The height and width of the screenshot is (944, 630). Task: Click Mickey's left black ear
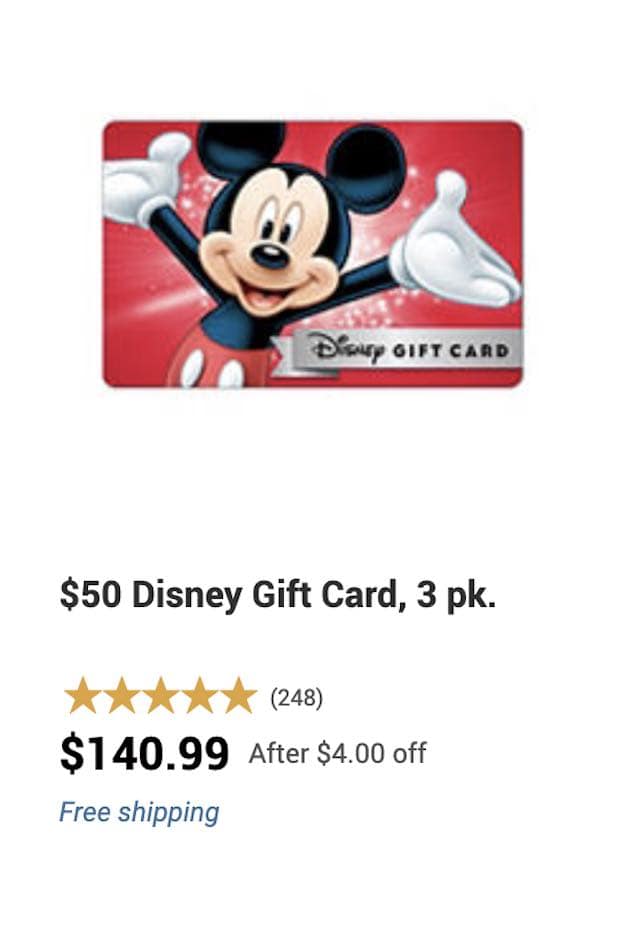241,148
